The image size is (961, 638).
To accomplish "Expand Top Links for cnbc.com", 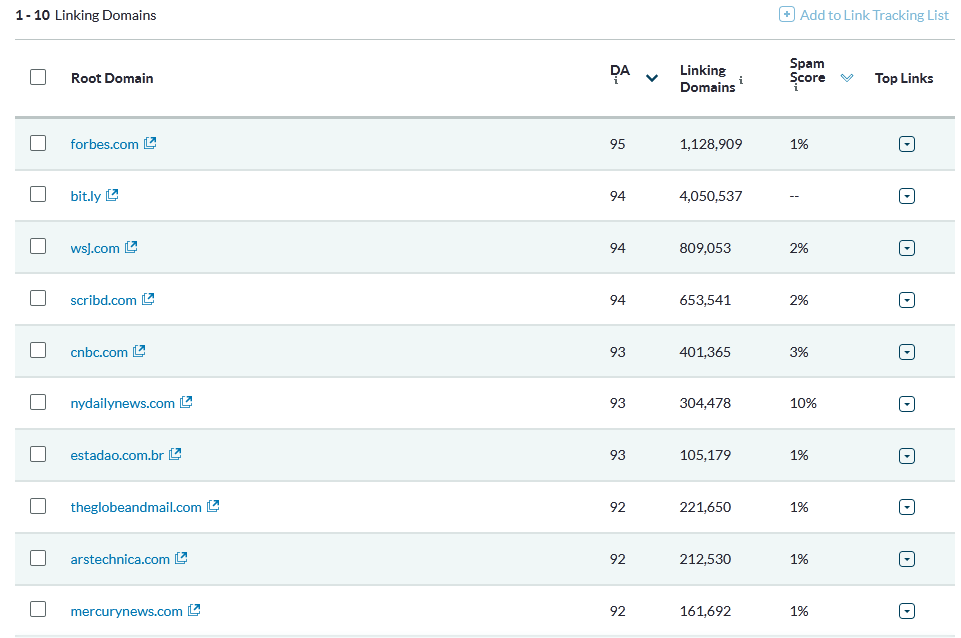I will pos(907,352).
